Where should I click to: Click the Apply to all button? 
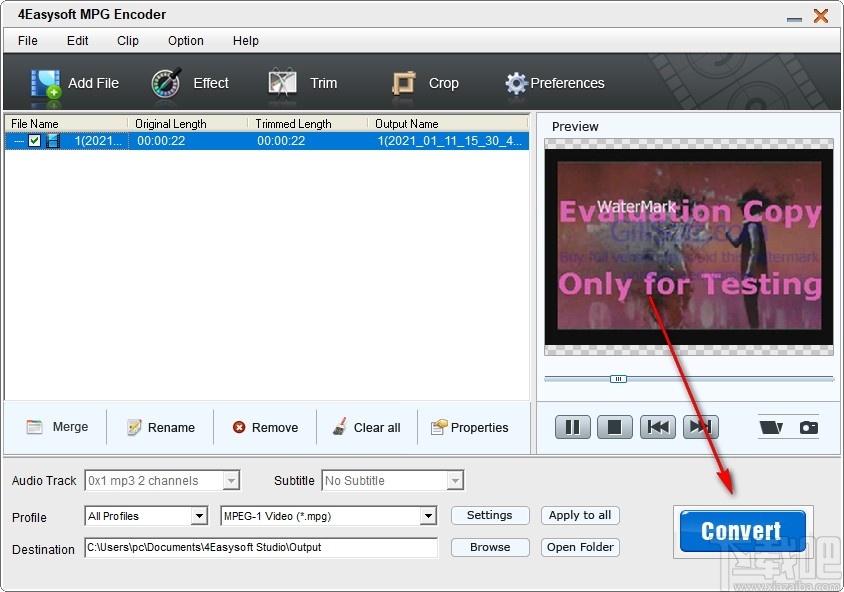580,515
